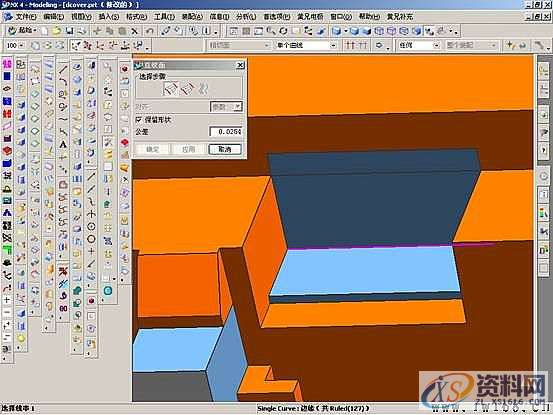This screenshot has height=415, width=553.
Task: Click the '00' toolbar icon
Action: click(63, 309)
